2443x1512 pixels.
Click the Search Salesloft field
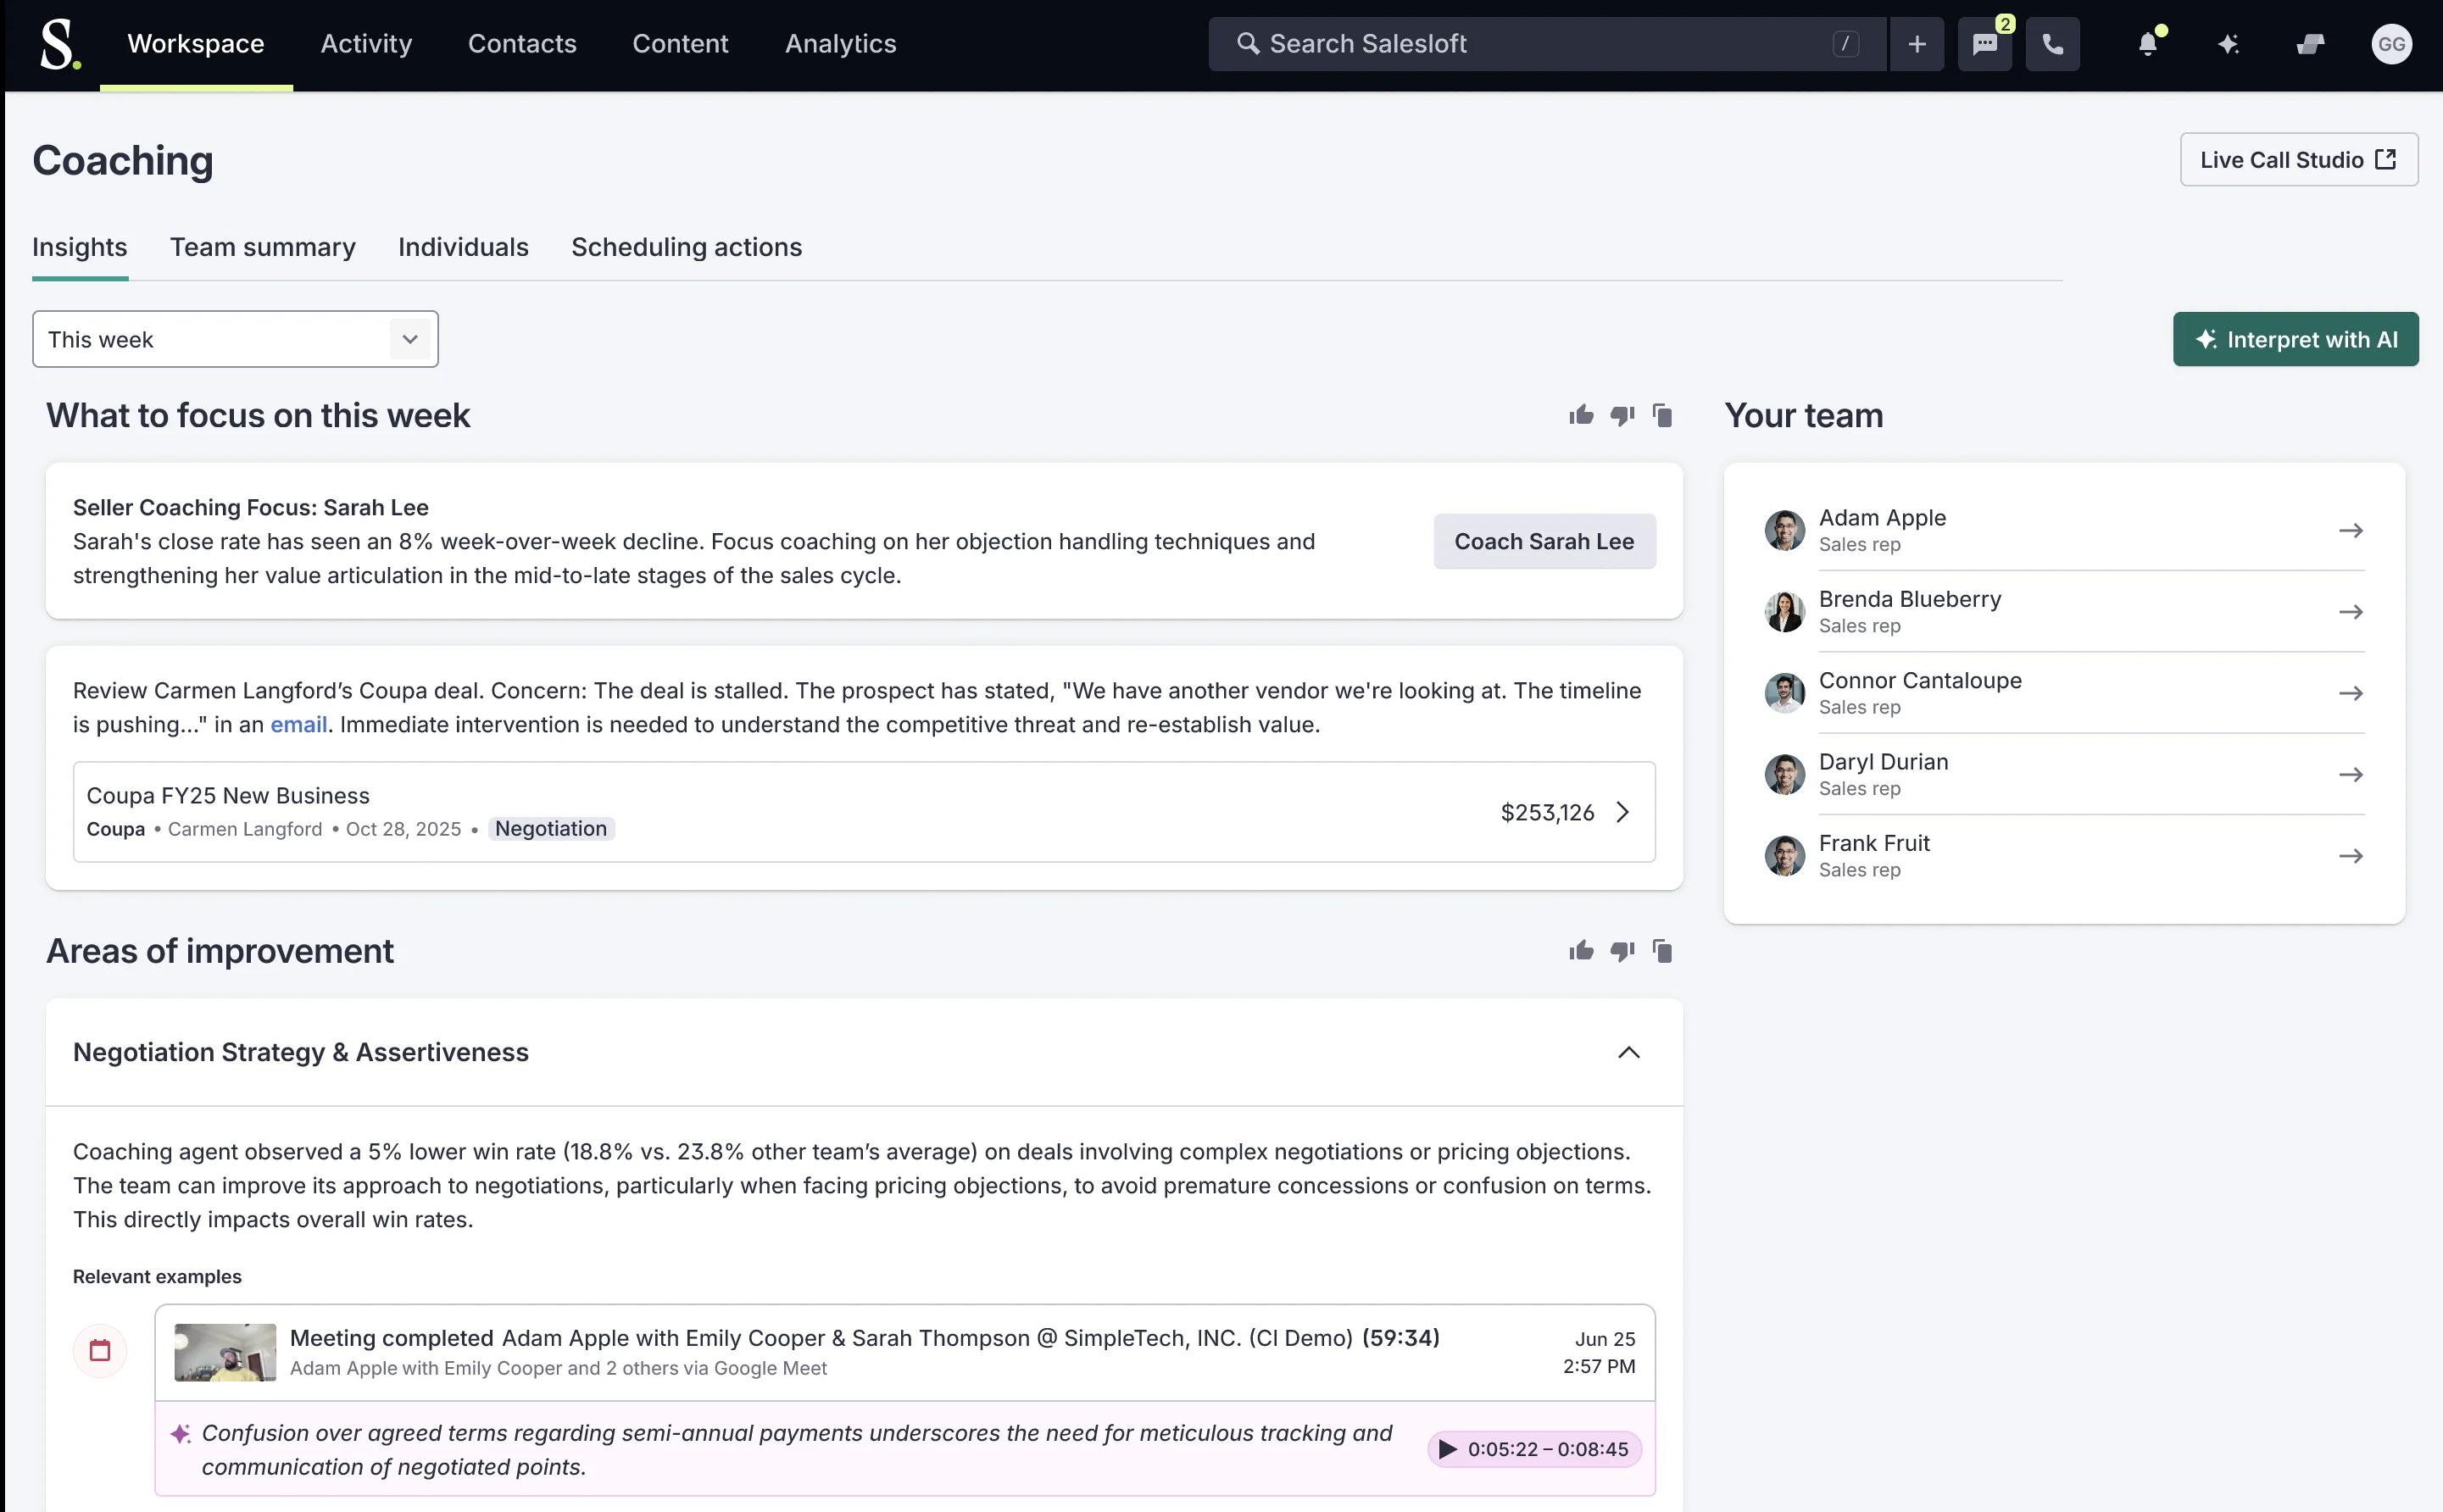(1540, 44)
